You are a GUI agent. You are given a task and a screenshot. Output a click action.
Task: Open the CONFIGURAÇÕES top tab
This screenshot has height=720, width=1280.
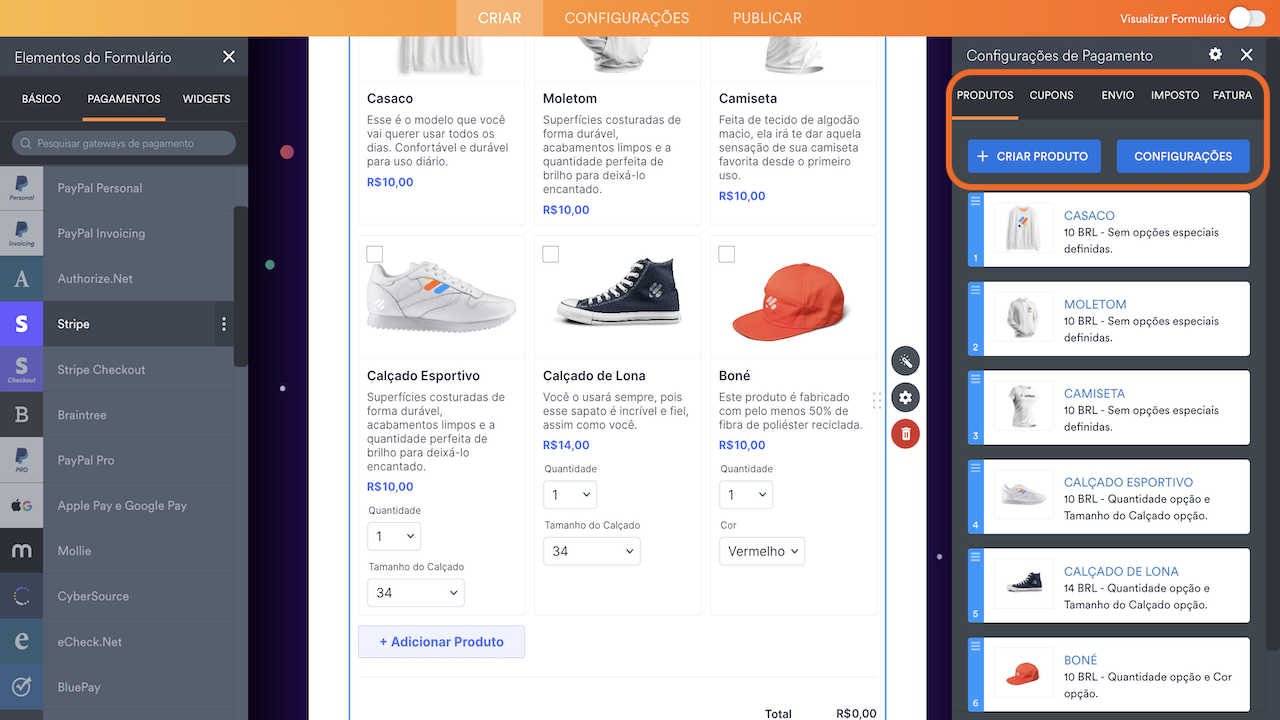(626, 18)
